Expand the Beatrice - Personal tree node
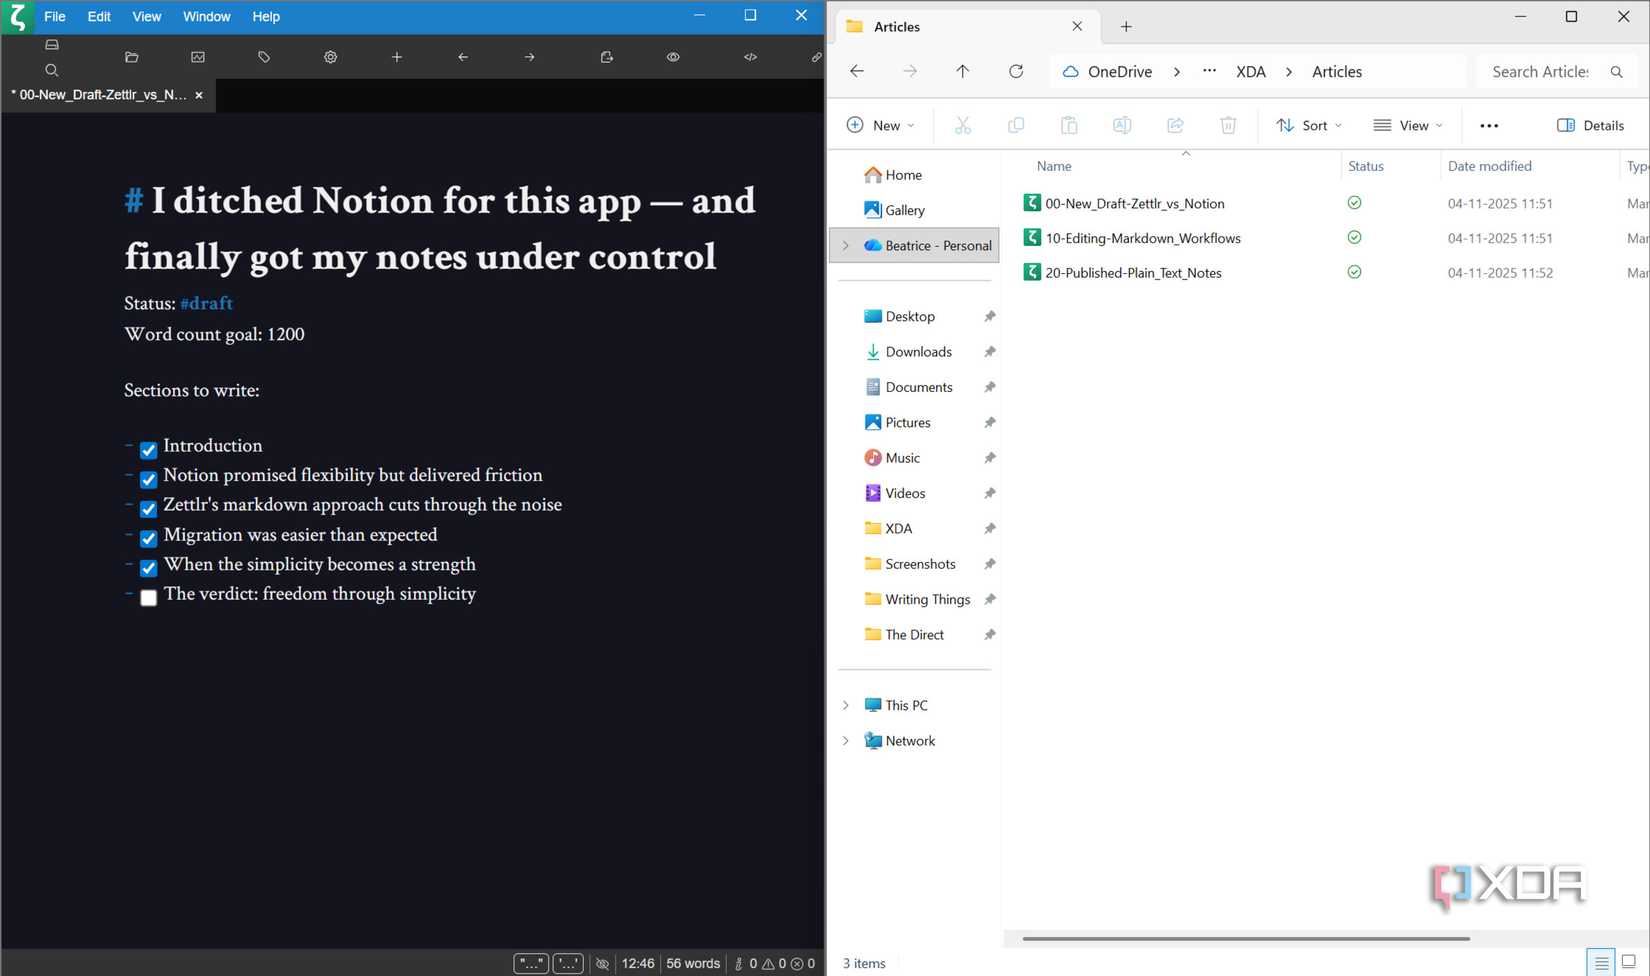The image size is (1650, 976). point(846,245)
